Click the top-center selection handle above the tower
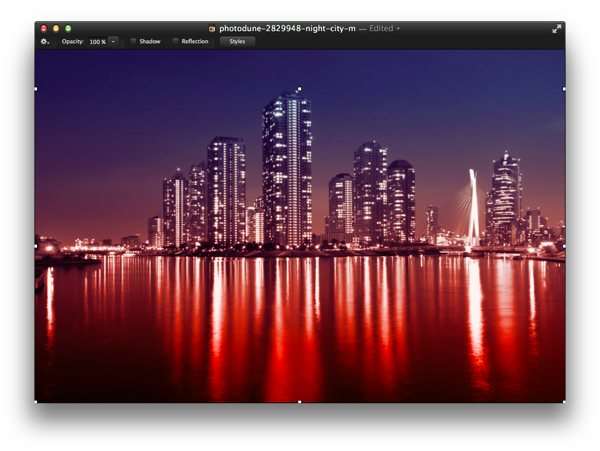600x451 pixels. (300, 89)
